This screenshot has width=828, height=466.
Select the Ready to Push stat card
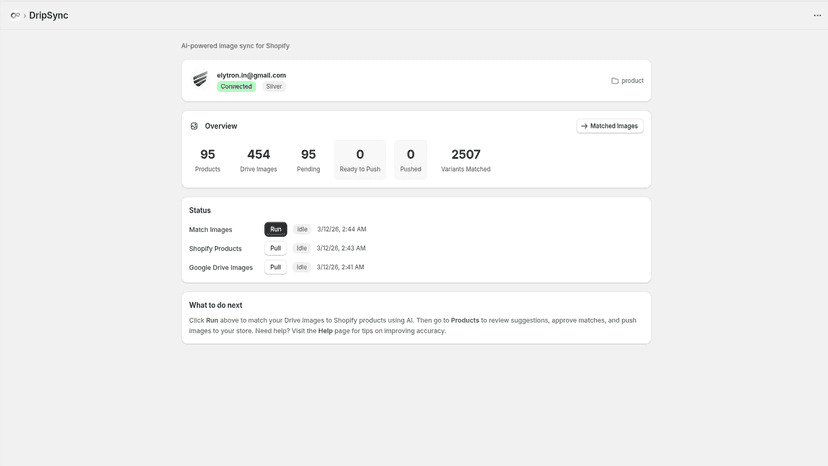(x=360, y=160)
